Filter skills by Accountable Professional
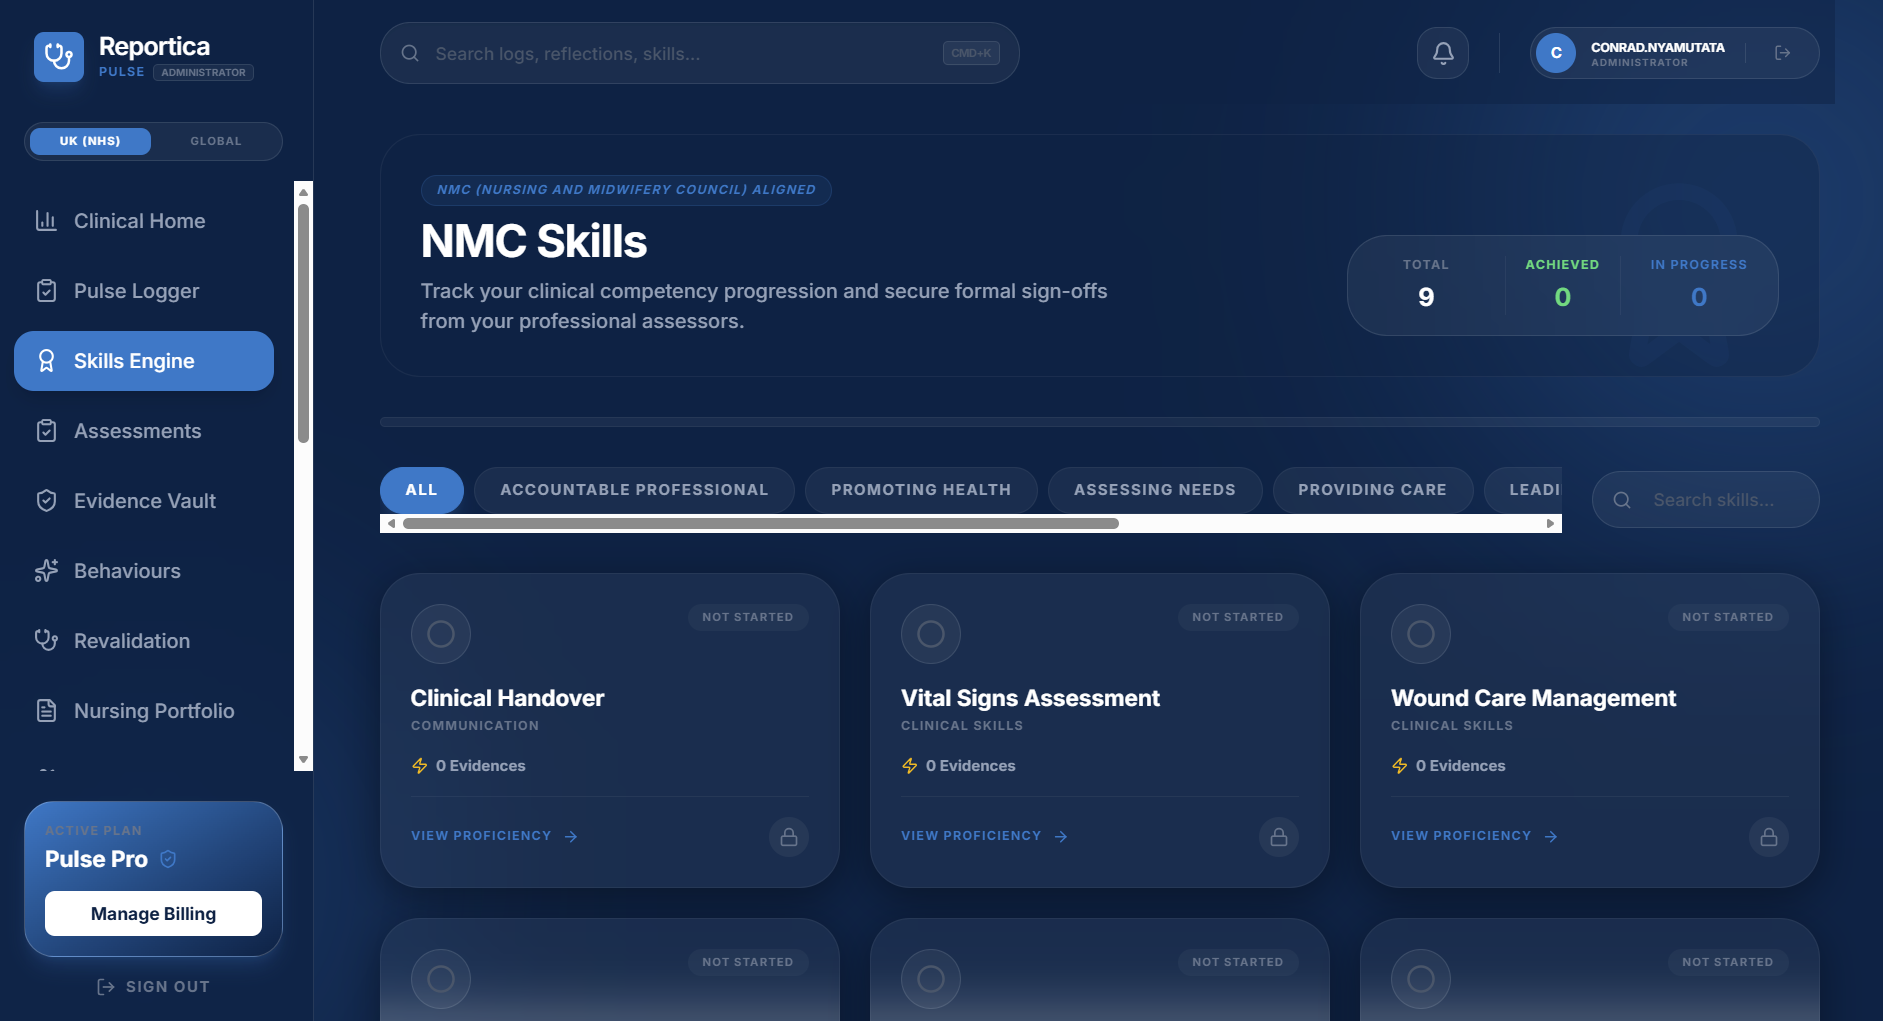Viewport: 1883px width, 1021px height. point(634,490)
